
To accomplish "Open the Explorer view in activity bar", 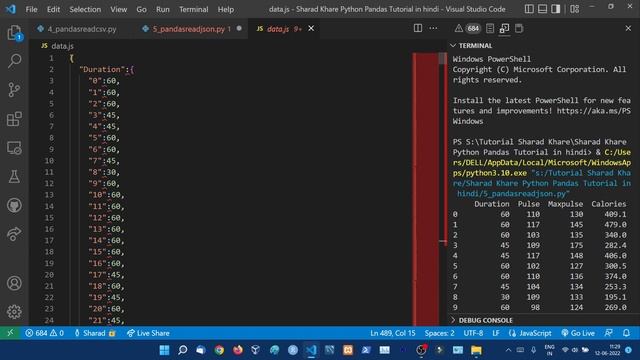I will click(x=14, y=32).
